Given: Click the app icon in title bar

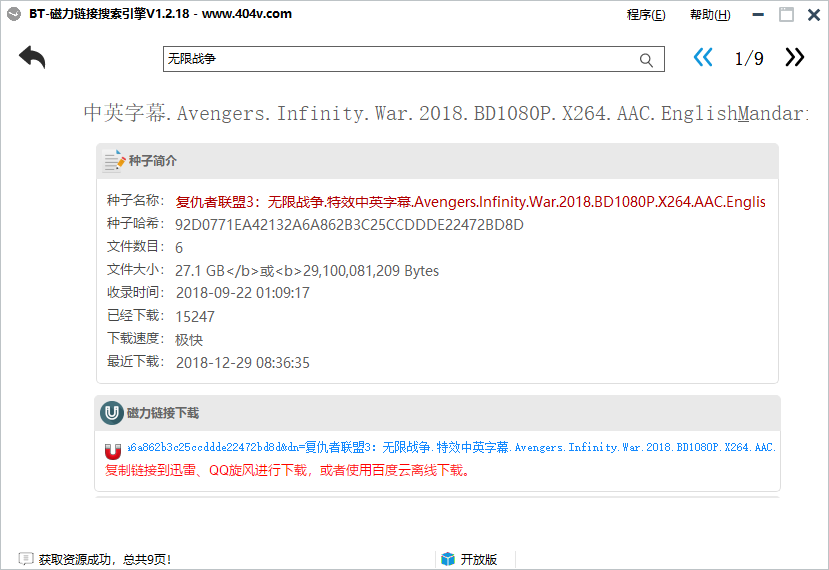Looking at the screenshot, I should click(x=14, y=14).
